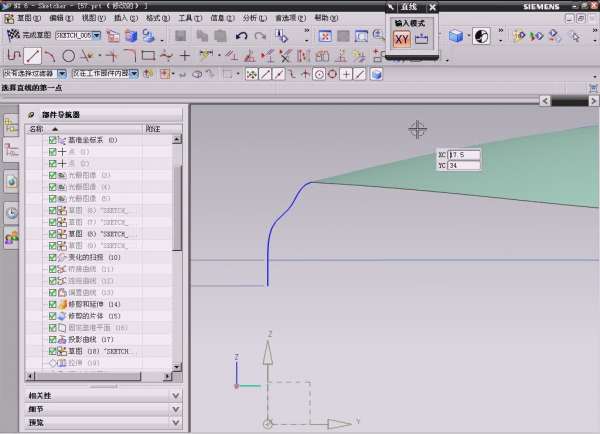
Task: Toggle checkbox for 修剪和延伸 (14)
Action: click(52, 303)
